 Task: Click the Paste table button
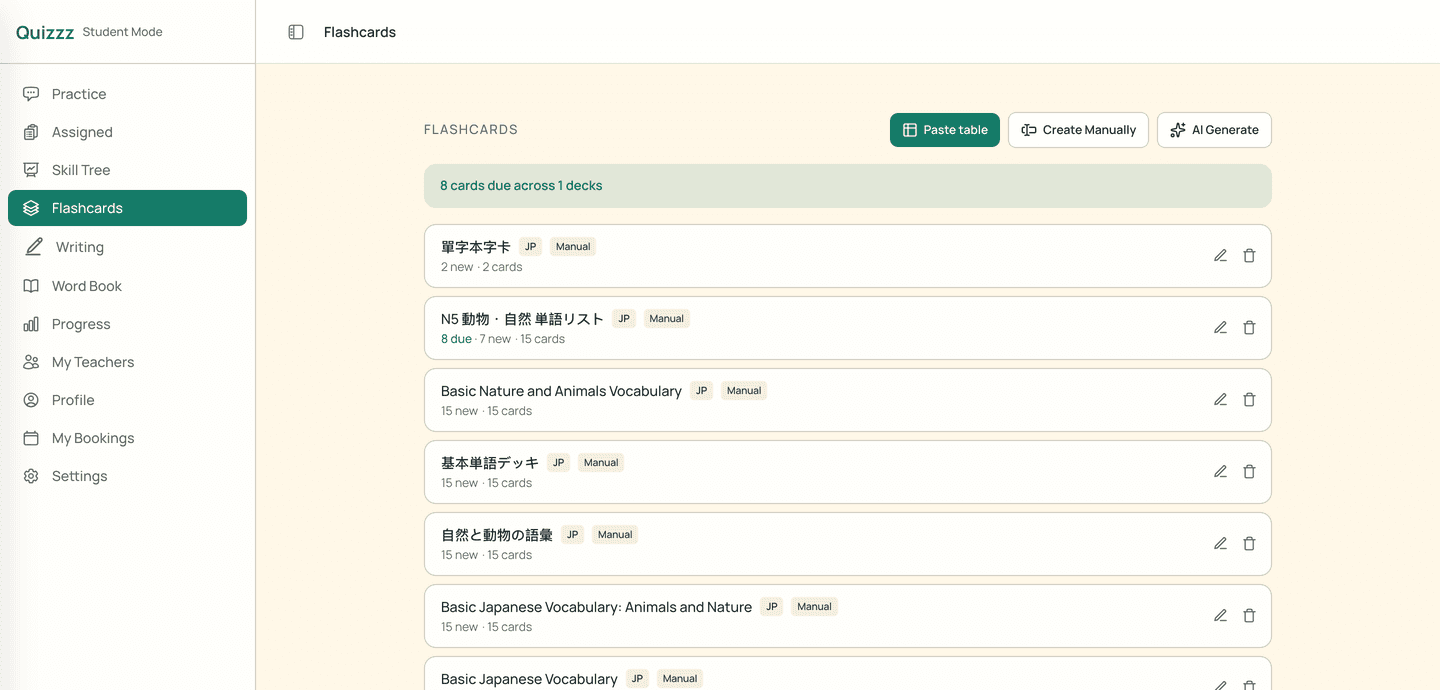945,130
